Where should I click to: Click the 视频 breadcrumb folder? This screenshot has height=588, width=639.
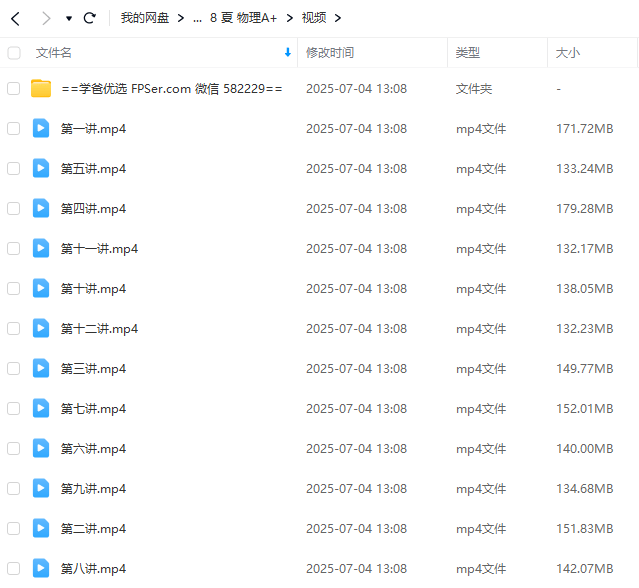(x=314, y=18)
